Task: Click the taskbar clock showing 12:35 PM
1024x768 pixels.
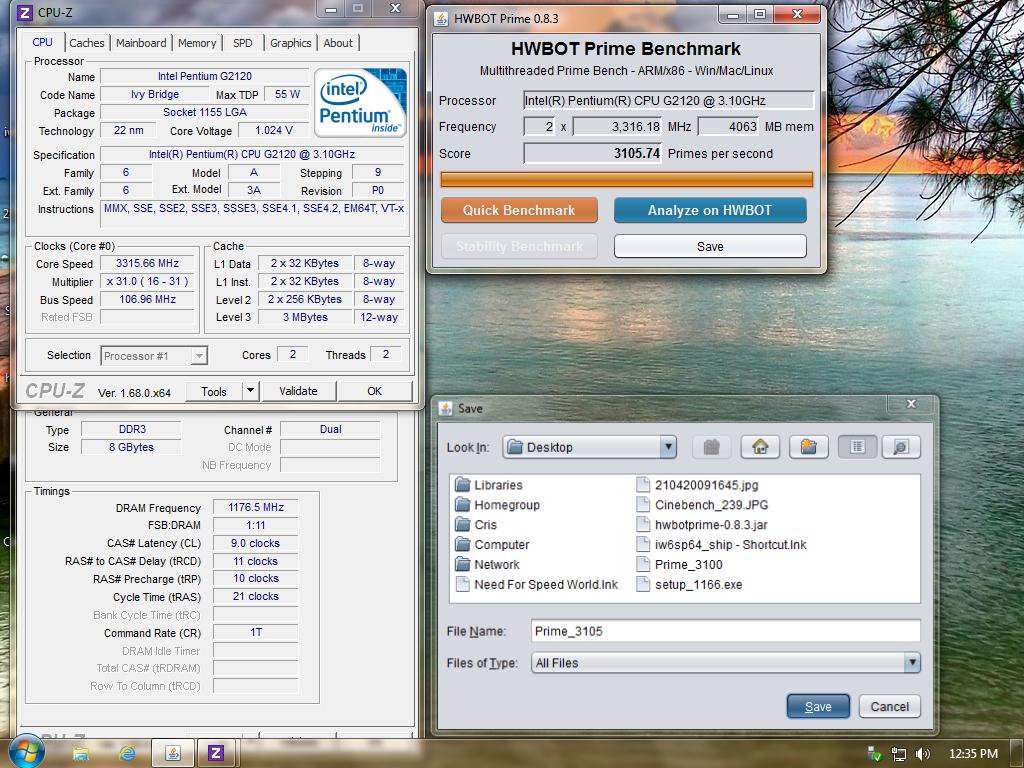Action: click(973, 754)
